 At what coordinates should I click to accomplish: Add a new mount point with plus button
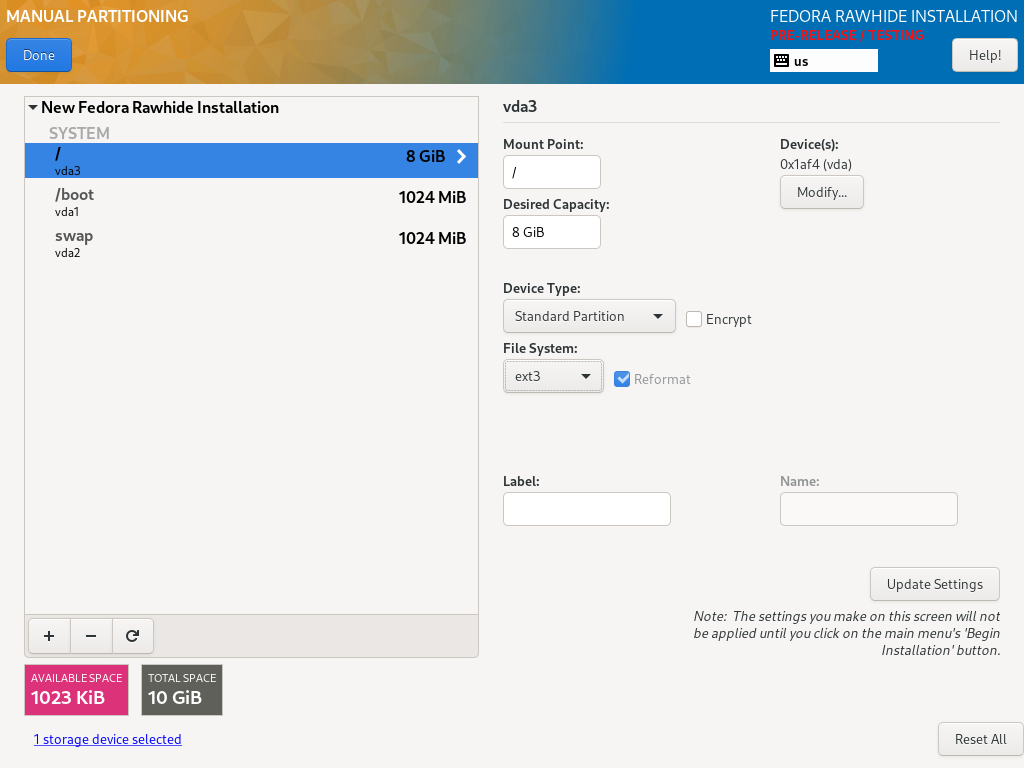pos(49,636)
